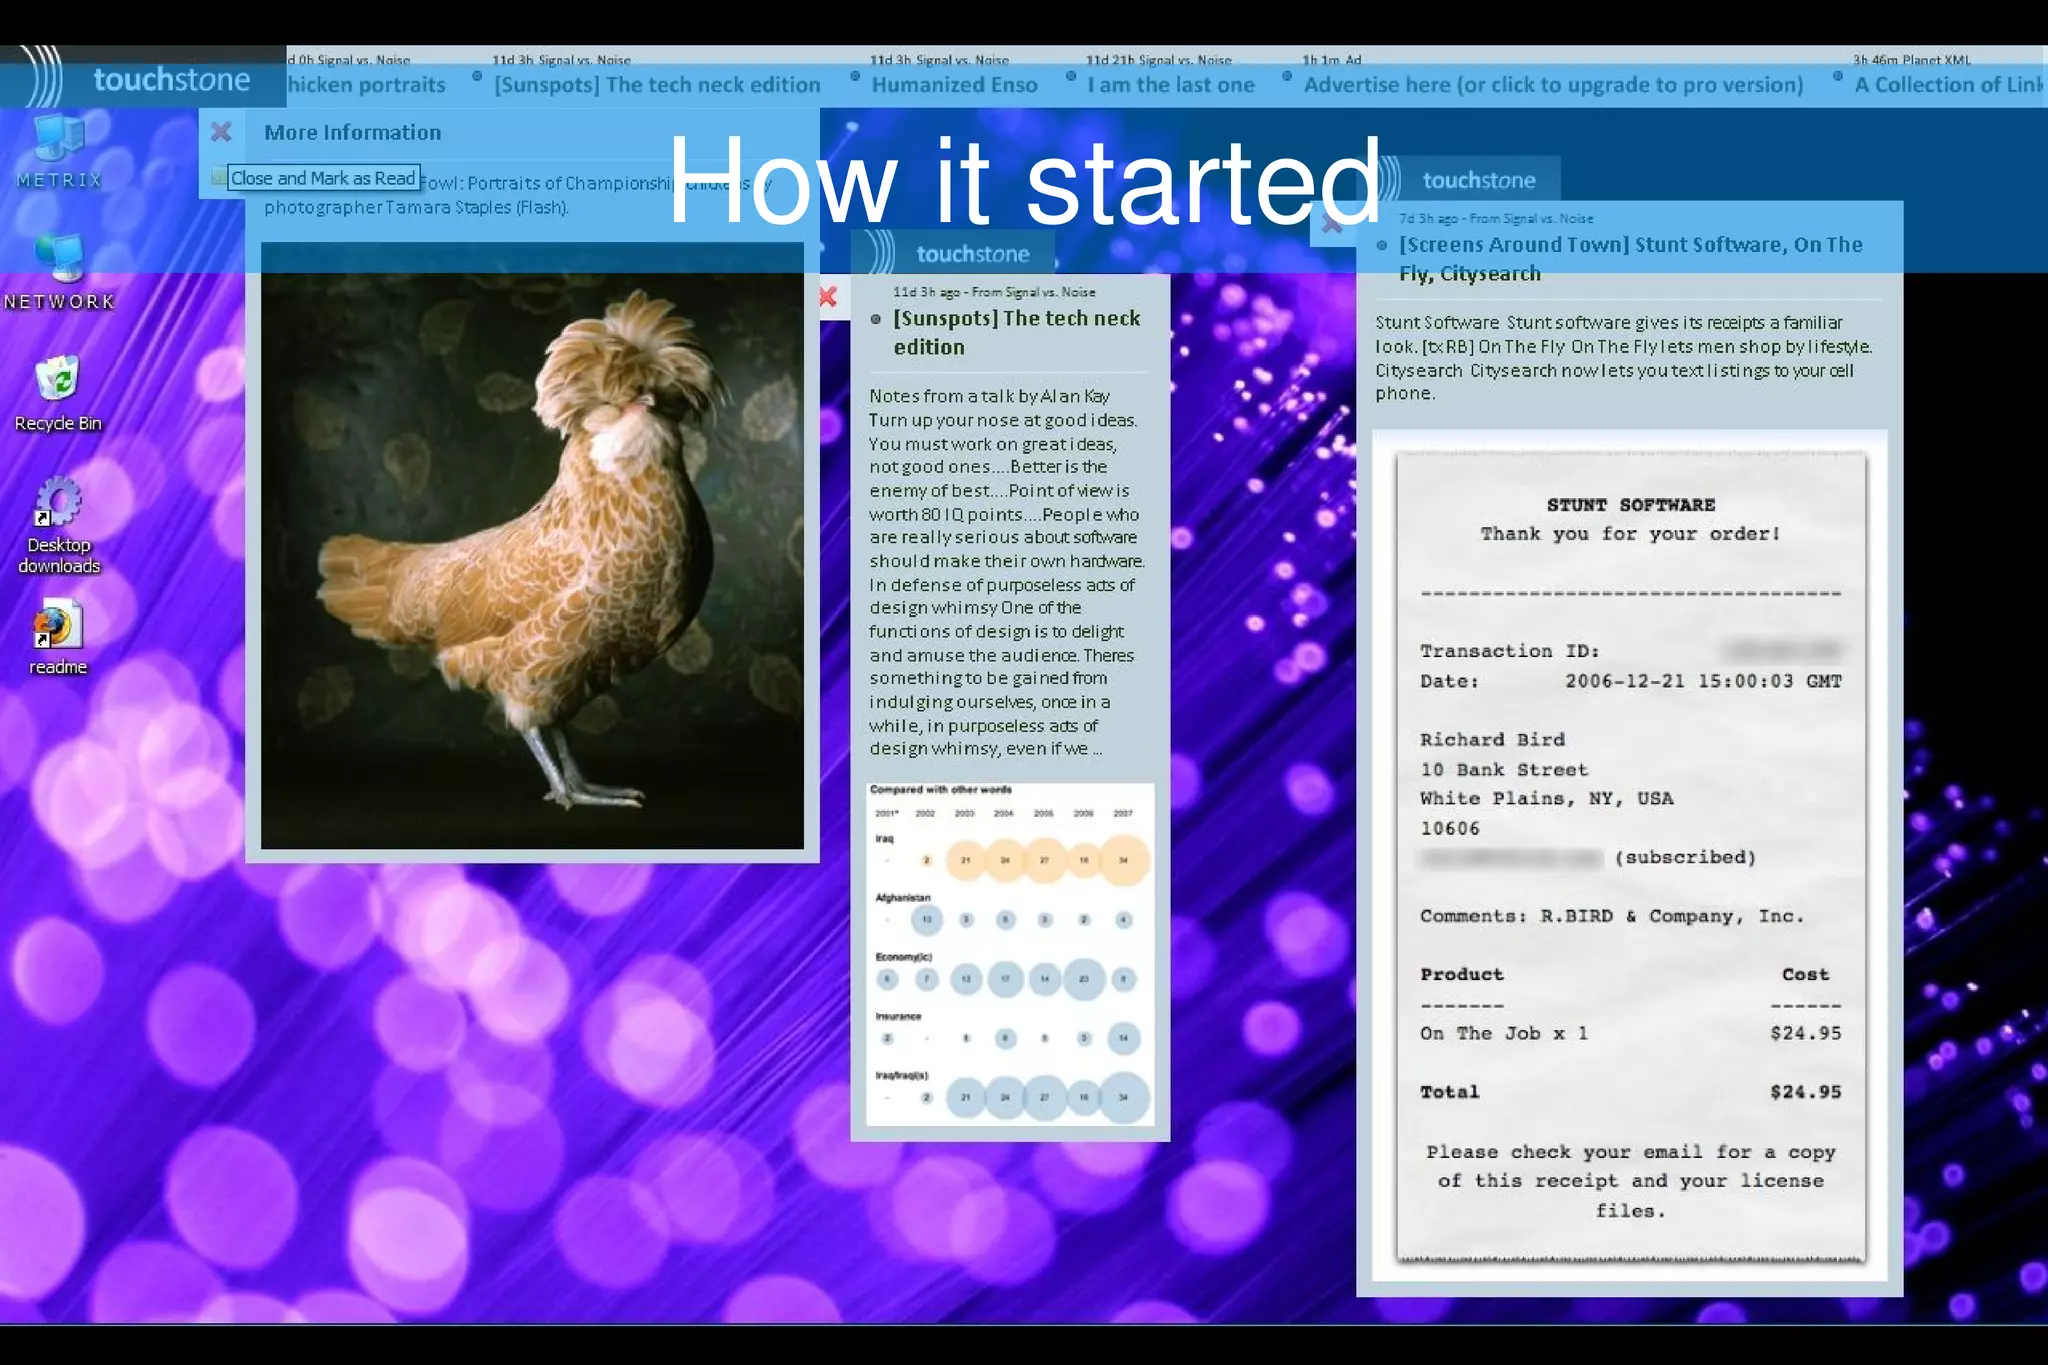Close the Sunspots article panel red X
The width and height of the screenshot is (2048, 1365).
[x=828, y=296]
